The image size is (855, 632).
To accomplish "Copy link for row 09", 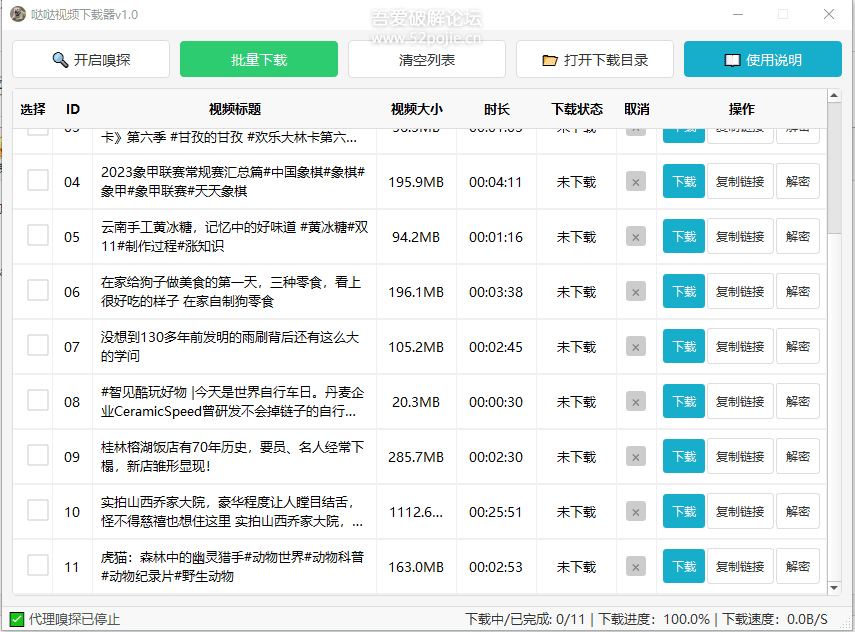I will (740, 456).
